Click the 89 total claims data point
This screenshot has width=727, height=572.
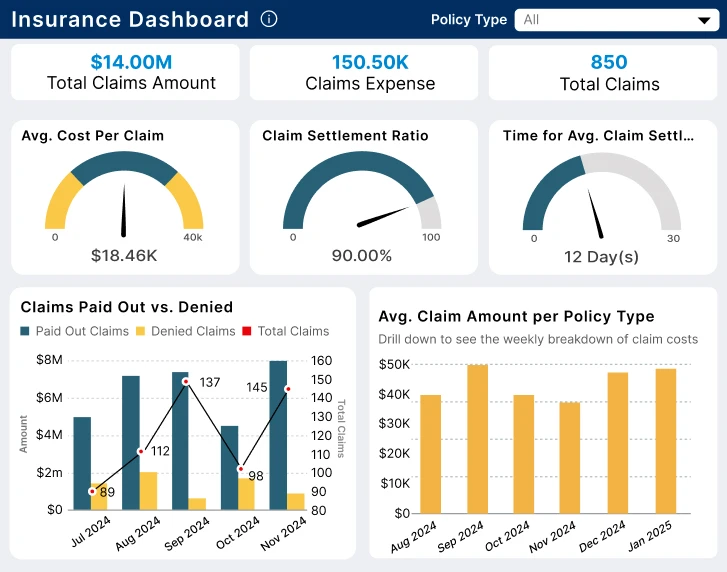tap(92, 491)
